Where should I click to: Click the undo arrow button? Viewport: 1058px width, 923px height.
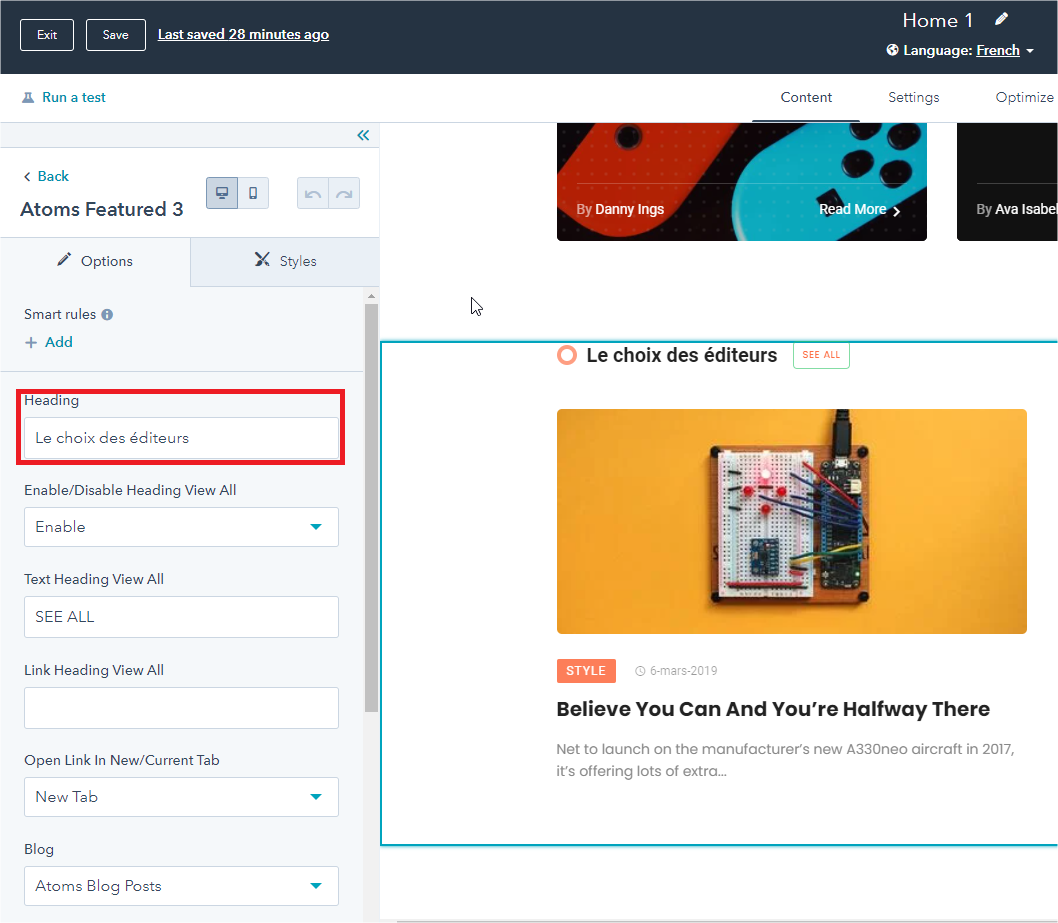[313, 194]
